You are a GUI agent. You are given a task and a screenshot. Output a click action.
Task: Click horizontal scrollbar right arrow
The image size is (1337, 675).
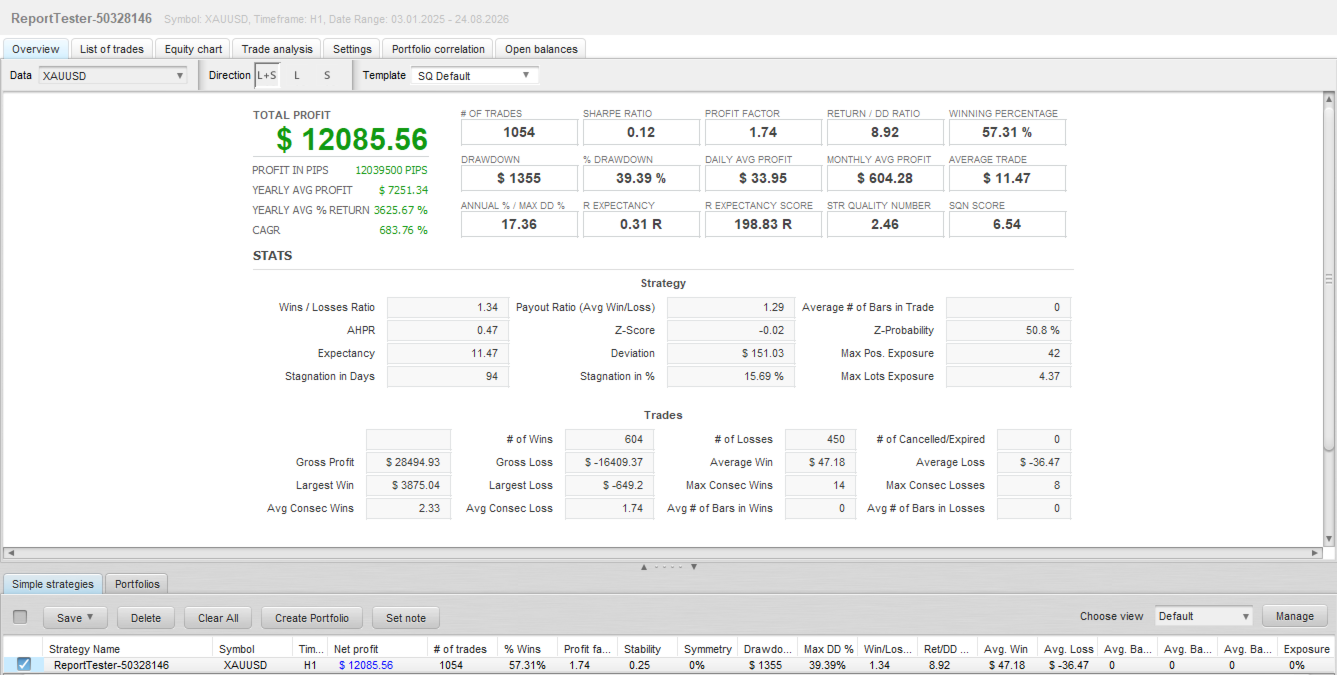pyautogui.click(x=1315, y=552)
